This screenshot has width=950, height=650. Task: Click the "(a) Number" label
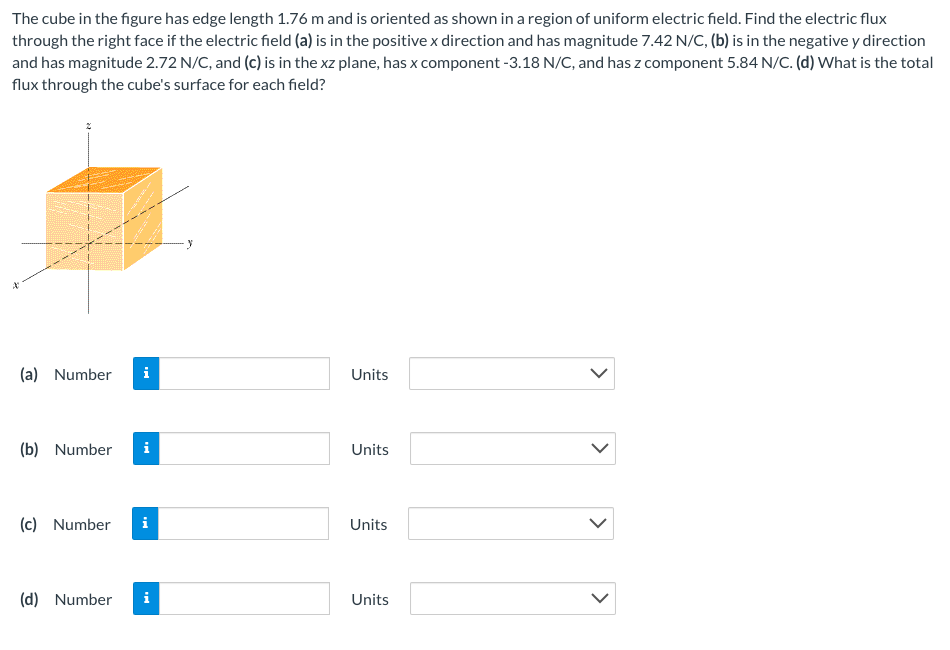[x=66, y=374]
